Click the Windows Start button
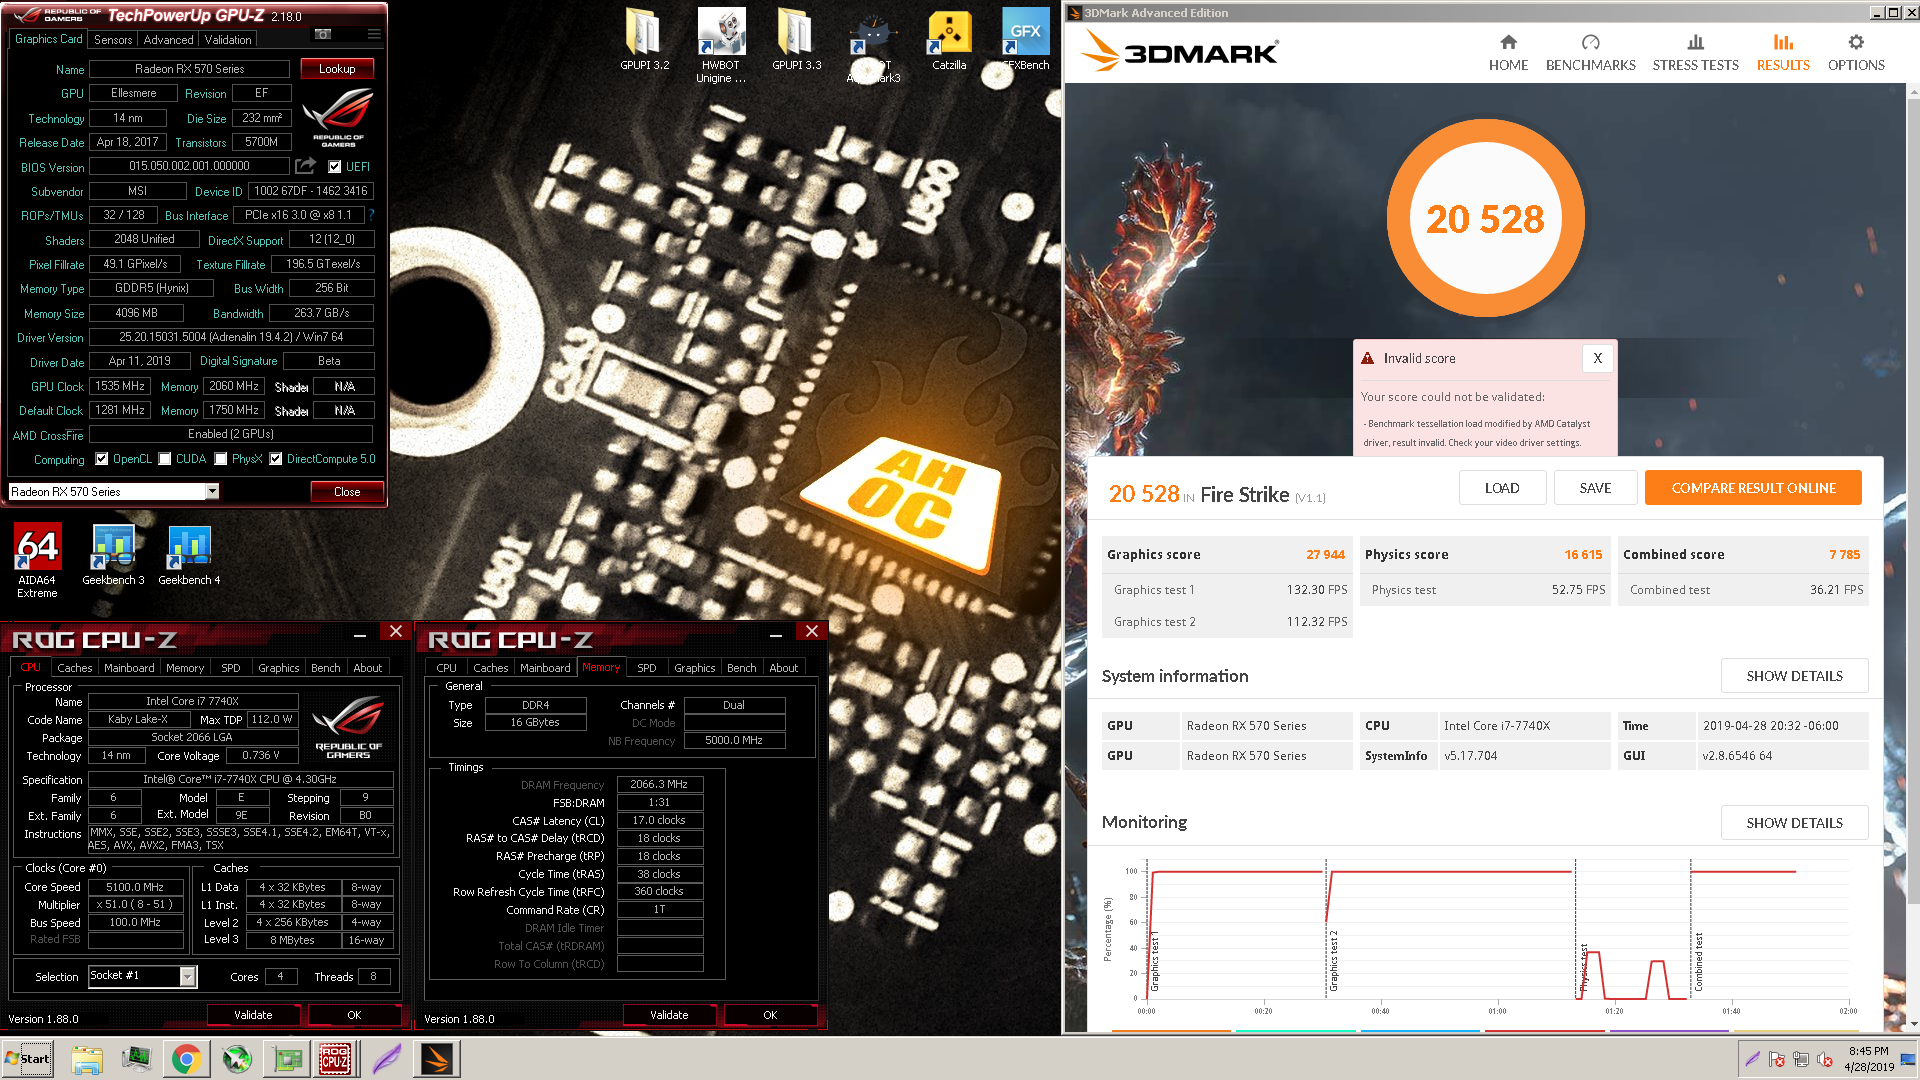The height and width of the screenshot is (1080, 1920). click(28, 1059)
